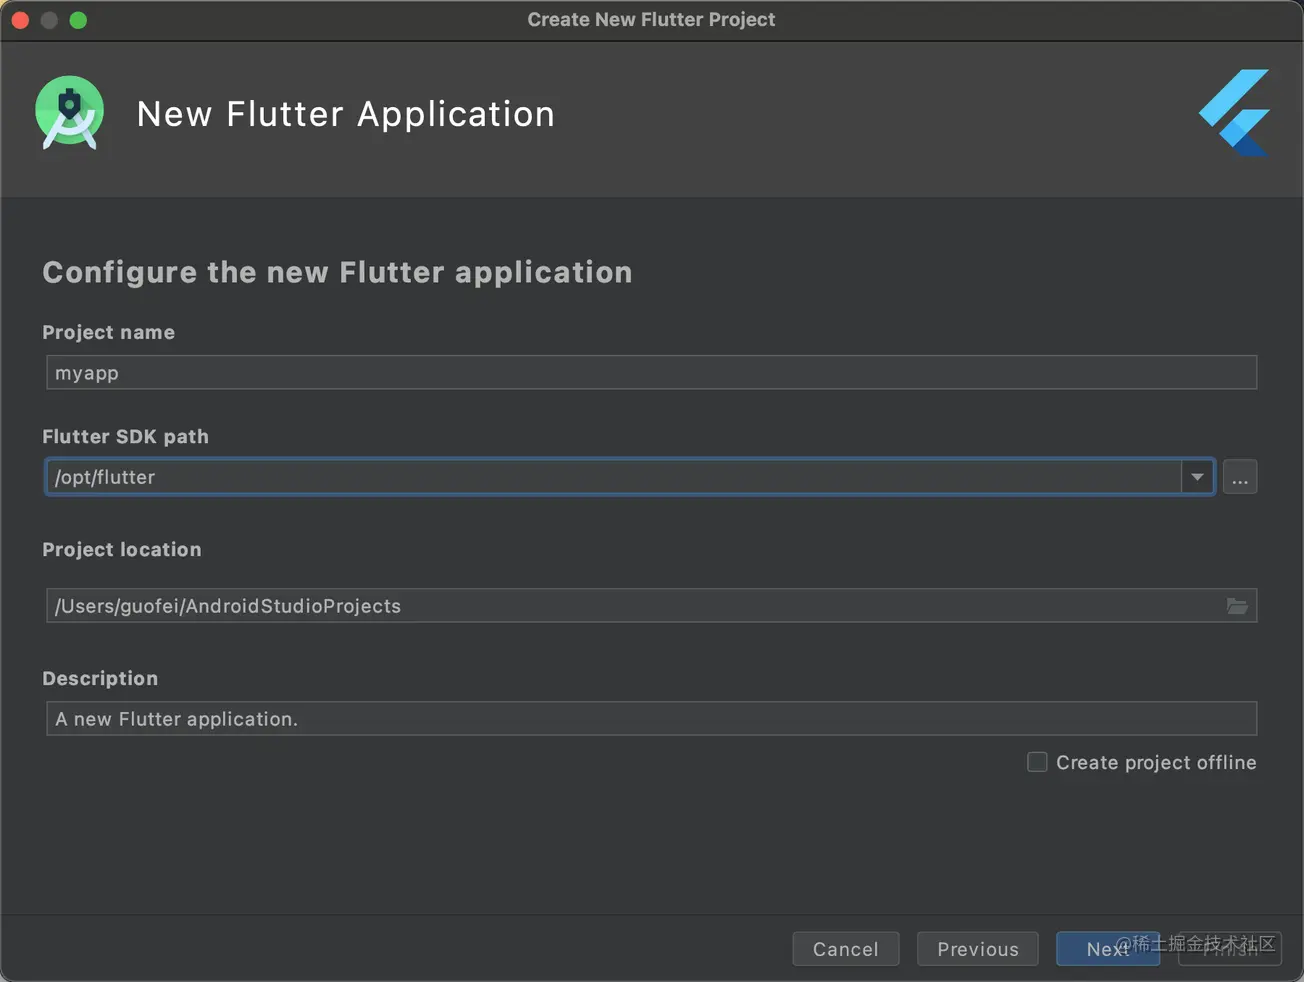Screen dimensions: 1304x982
Task: Click the Create project offline label text
Action: [1156, 762]
